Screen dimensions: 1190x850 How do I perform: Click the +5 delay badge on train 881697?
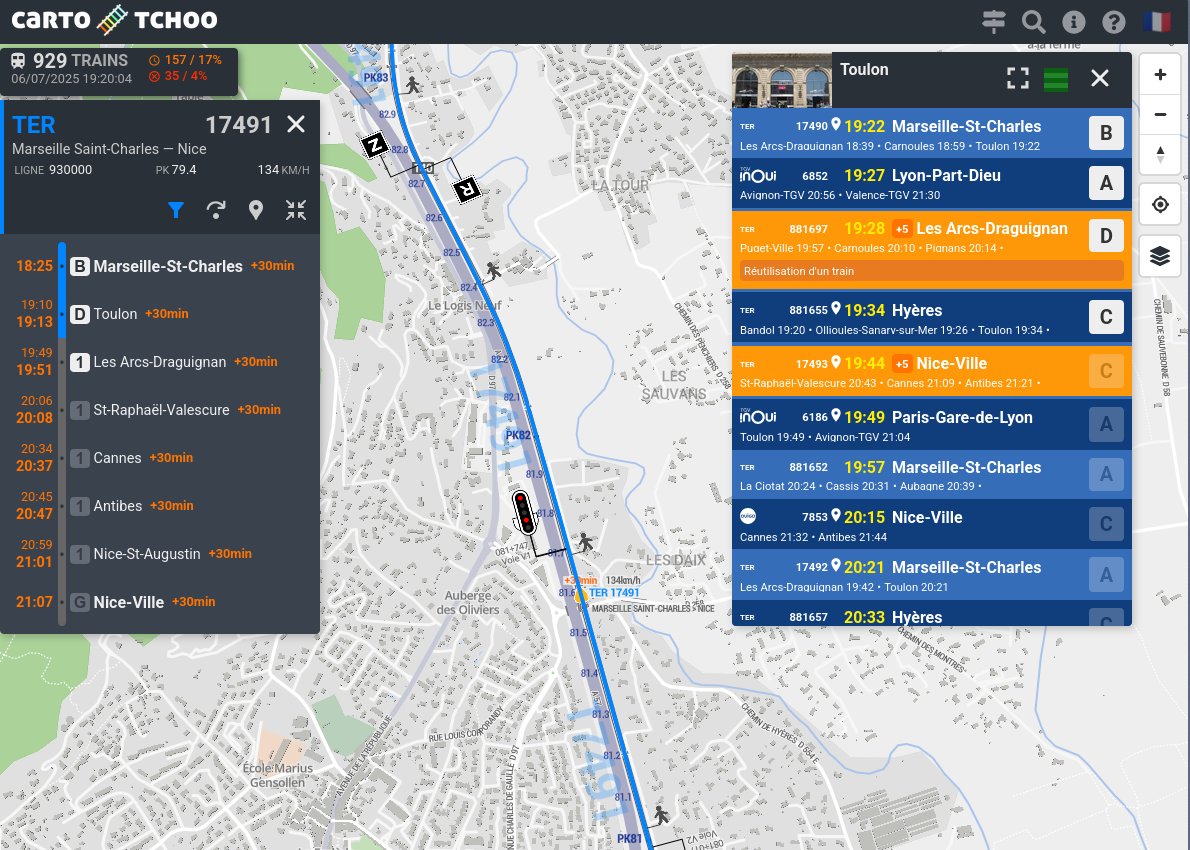902,229
